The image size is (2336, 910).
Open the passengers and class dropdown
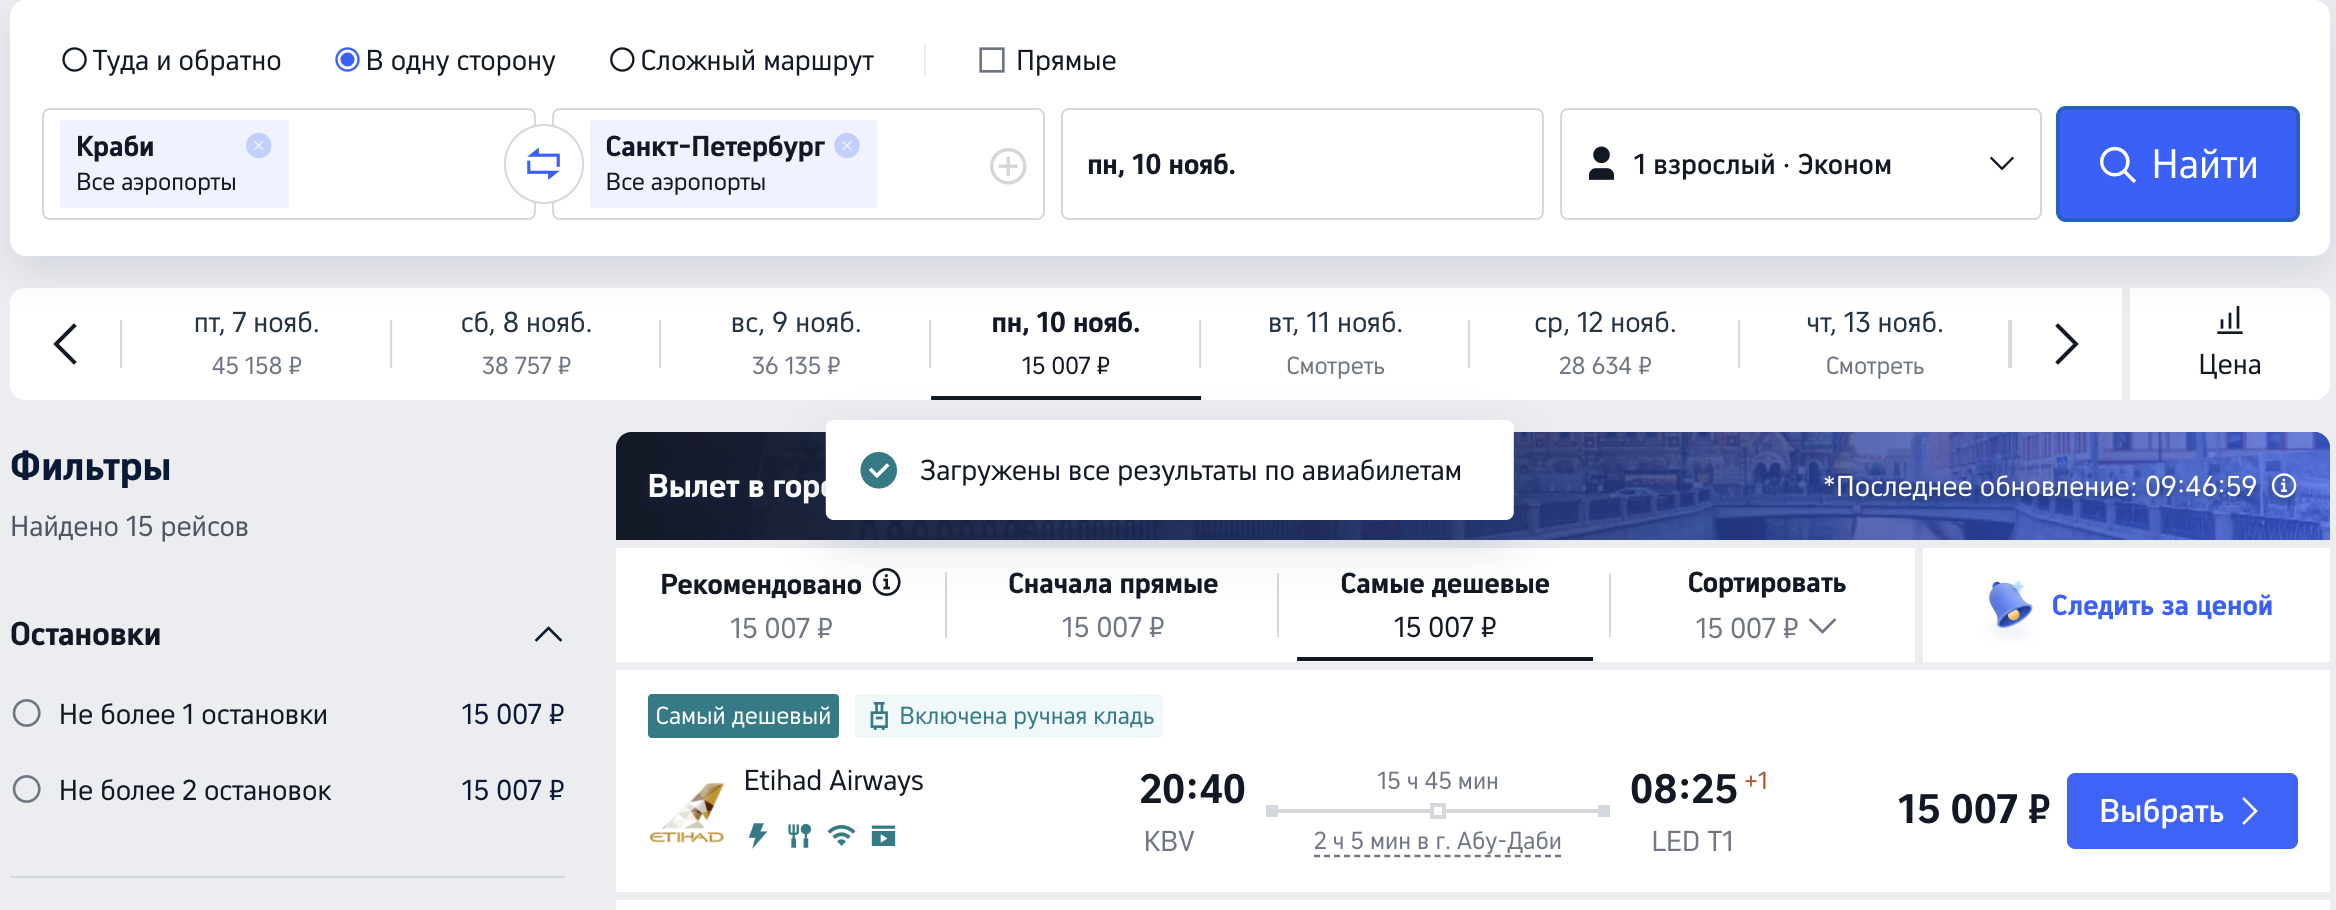pyautogui.click(x=1800, y=164)
